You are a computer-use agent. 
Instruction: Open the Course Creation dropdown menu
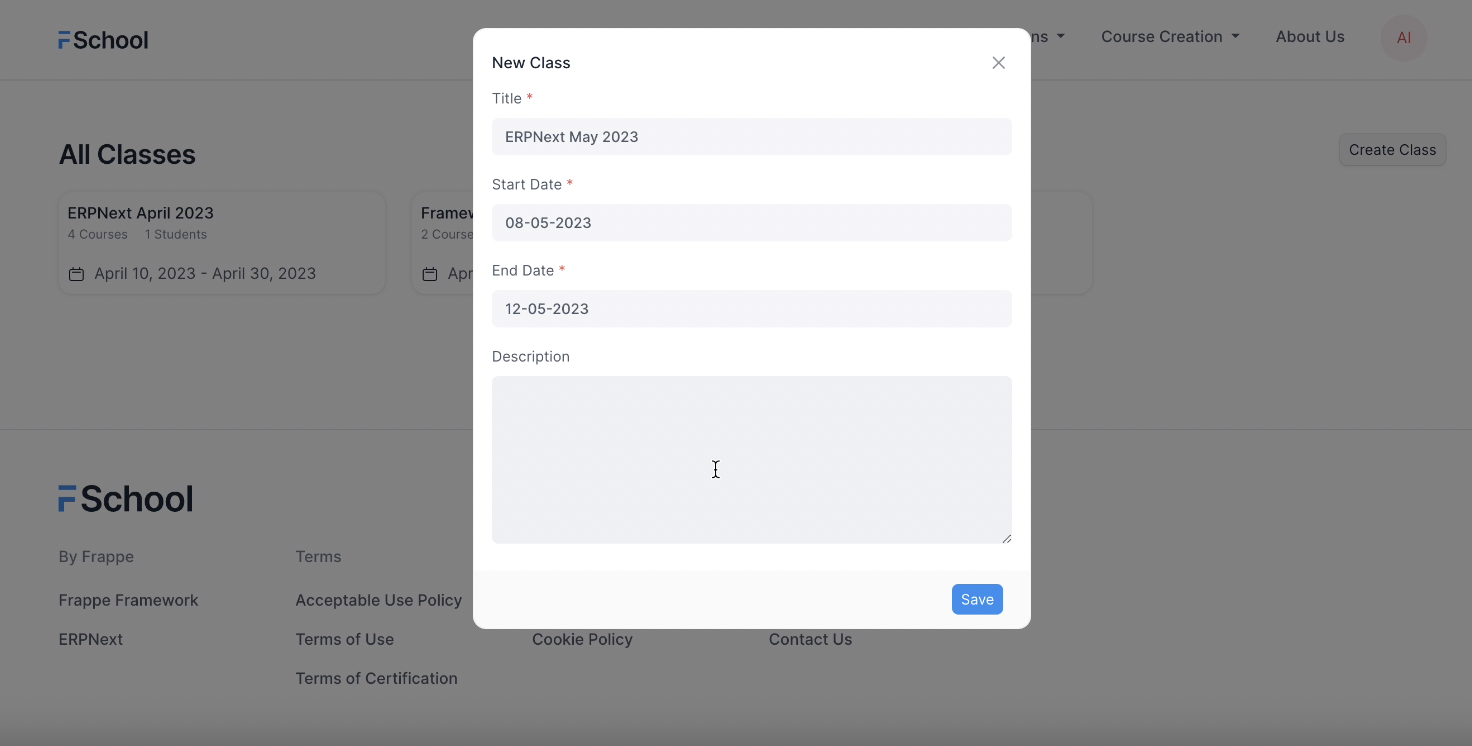click(1170, 37)
